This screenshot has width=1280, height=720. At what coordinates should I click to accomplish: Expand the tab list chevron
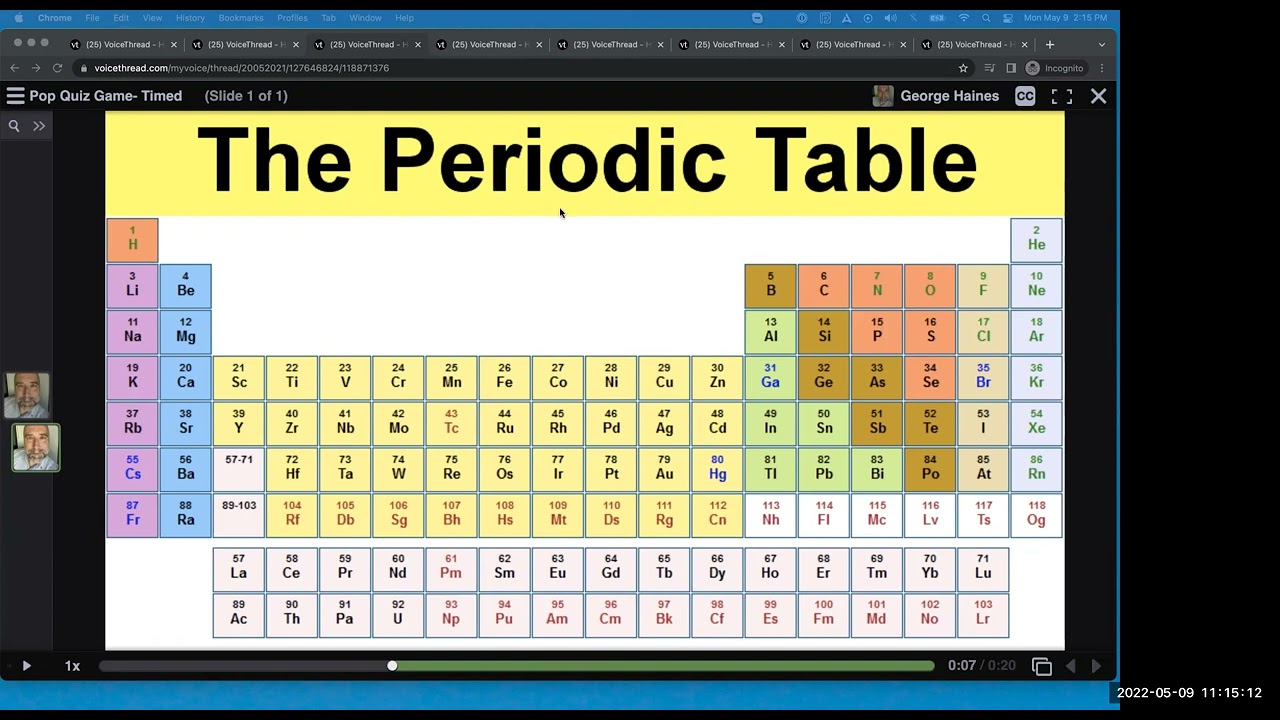(x=1102, y=44)
